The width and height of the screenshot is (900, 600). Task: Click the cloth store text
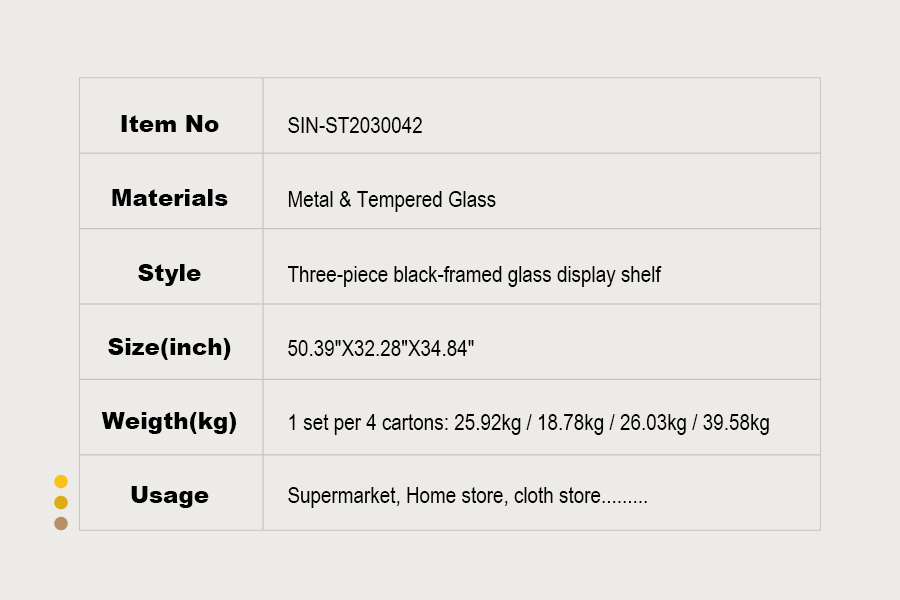point(557,496)
